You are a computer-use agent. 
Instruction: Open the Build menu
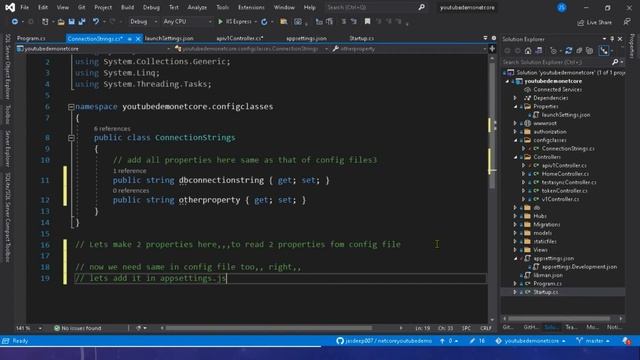pos(127,7)
